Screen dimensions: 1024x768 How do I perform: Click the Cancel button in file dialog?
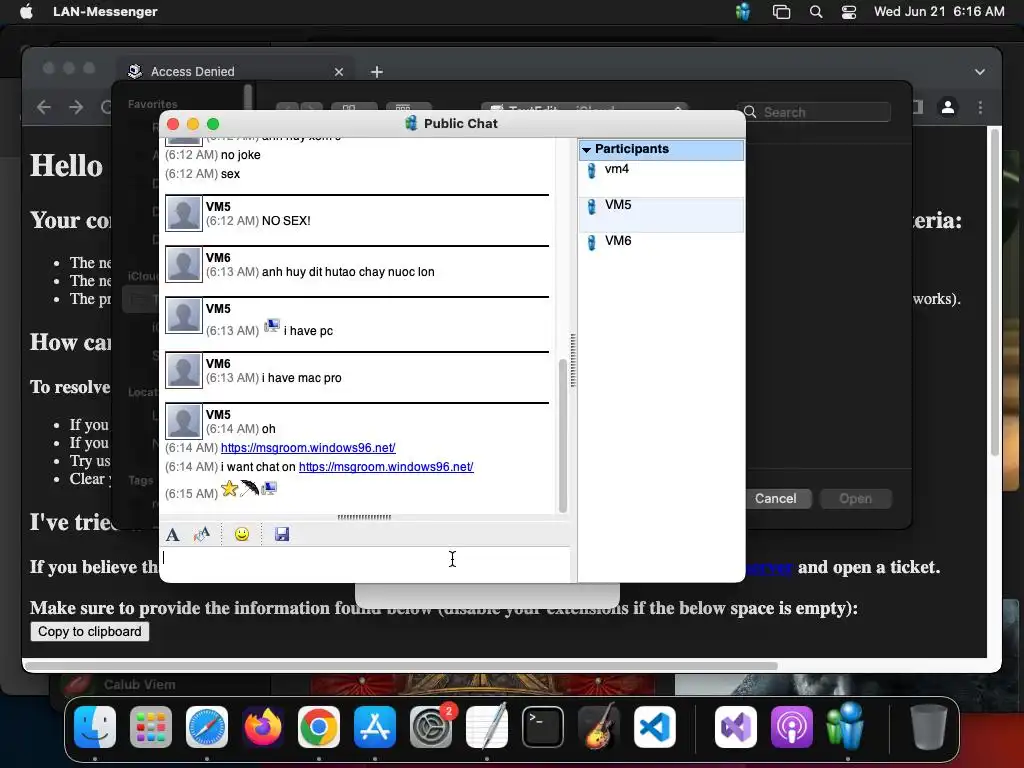(775, 499)
